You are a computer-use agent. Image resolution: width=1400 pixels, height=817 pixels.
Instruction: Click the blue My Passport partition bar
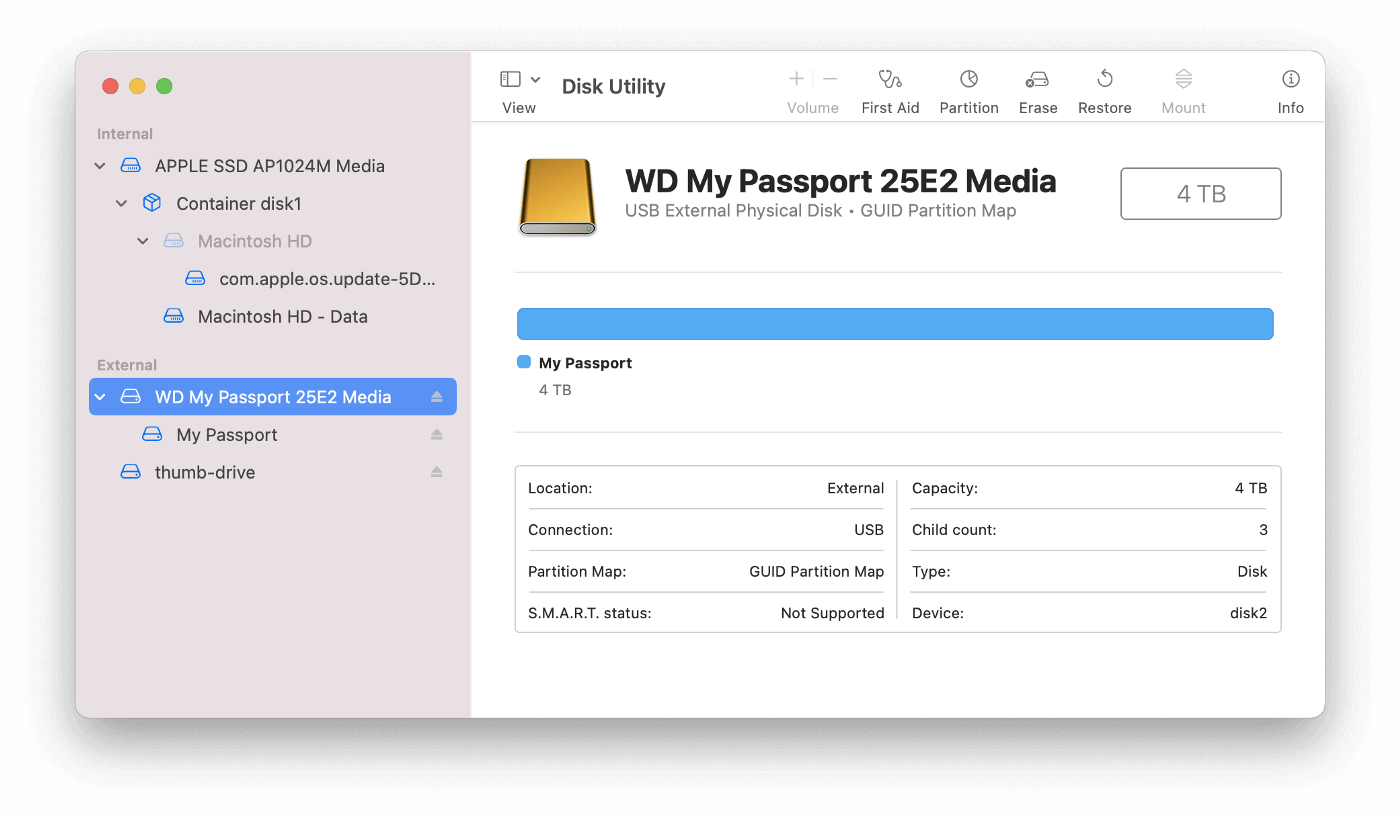pos(895,323)
